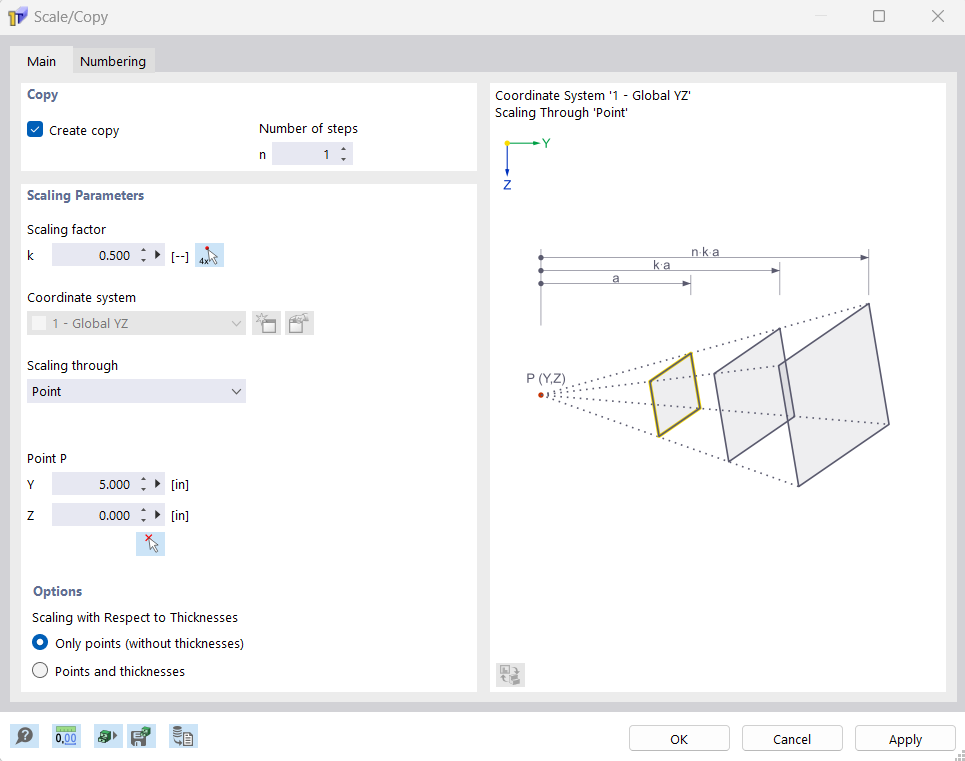Open database list icon in footer
This screenshot has height=761, width=965.
click(x=183, y=736)
